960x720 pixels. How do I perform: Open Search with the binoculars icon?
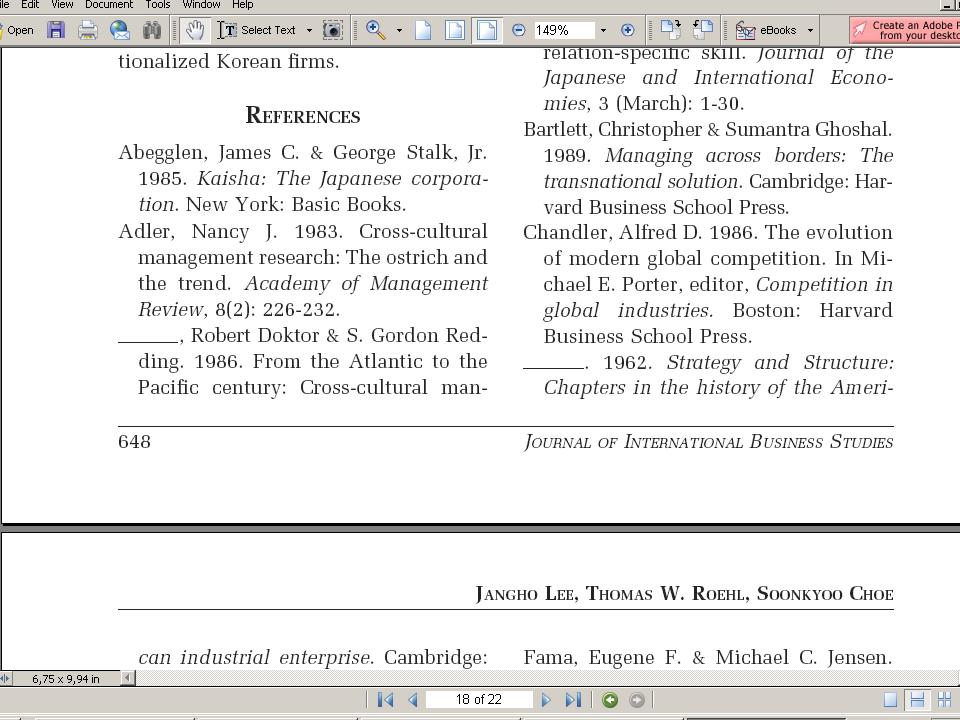(151, 30)
